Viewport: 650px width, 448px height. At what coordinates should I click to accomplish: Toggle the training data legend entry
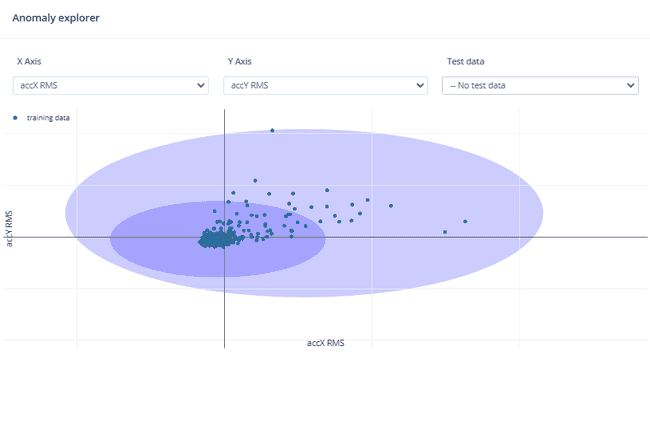click(47, 118)
